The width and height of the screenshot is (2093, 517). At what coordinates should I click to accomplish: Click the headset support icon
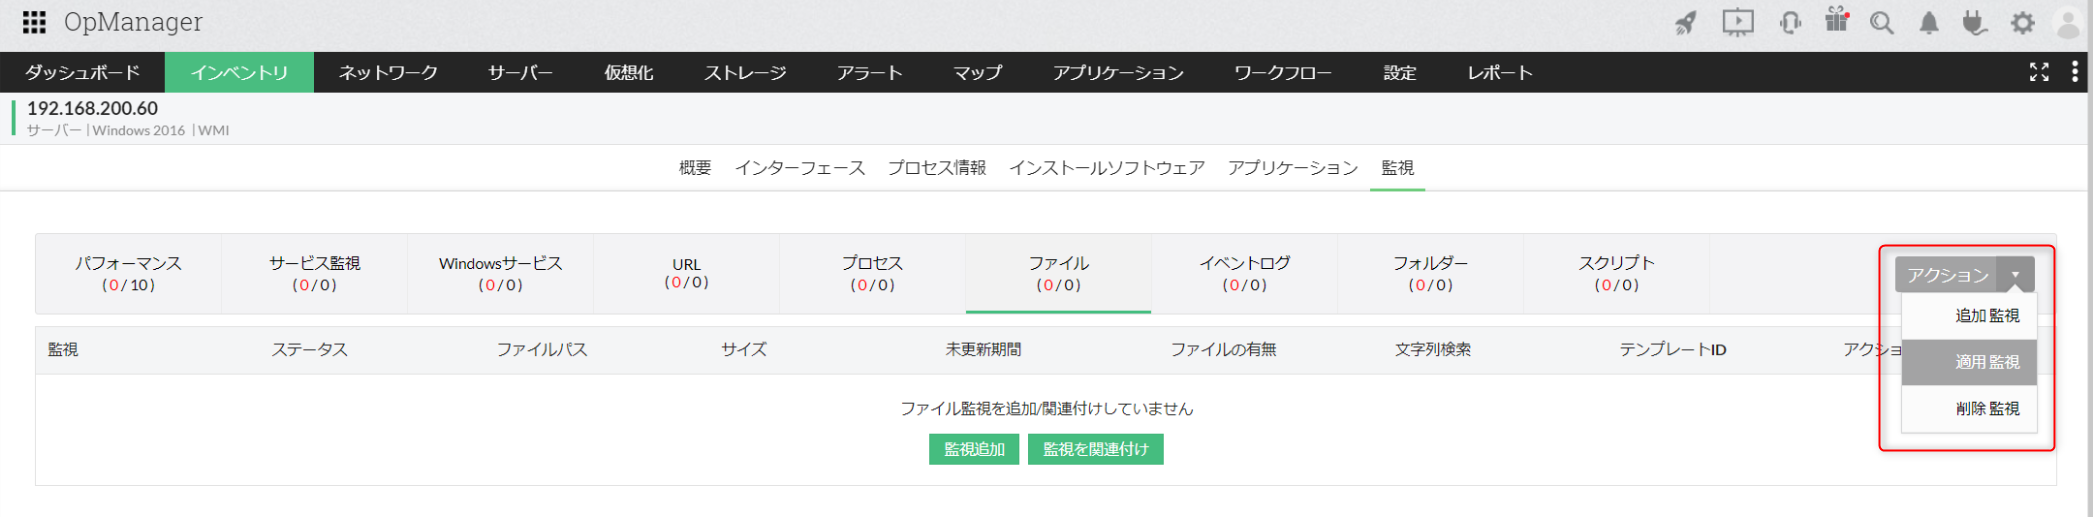1790,23
